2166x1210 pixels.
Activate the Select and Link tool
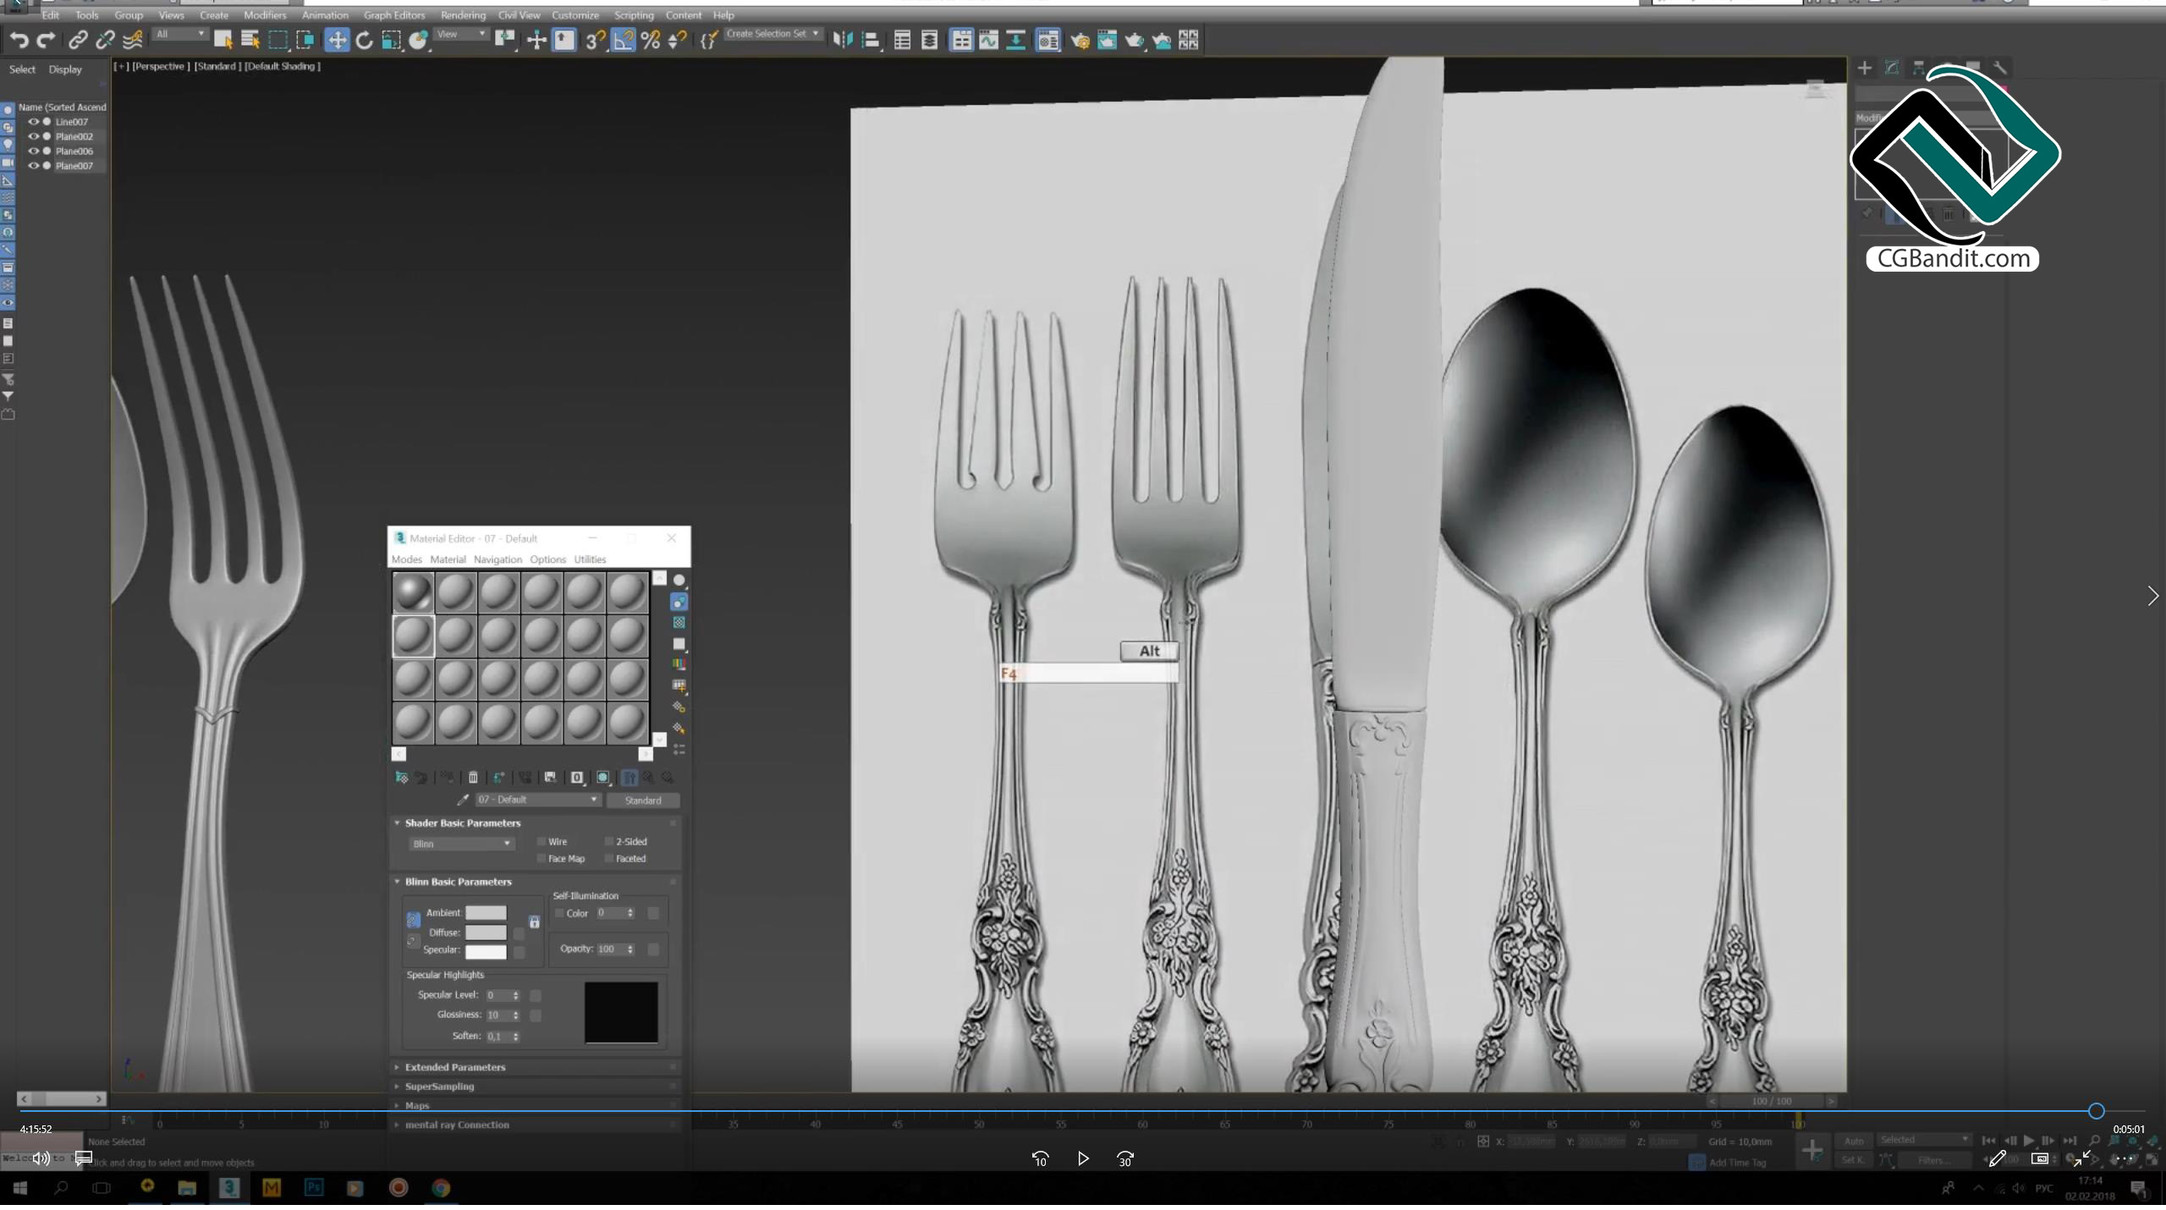point(77,40)
